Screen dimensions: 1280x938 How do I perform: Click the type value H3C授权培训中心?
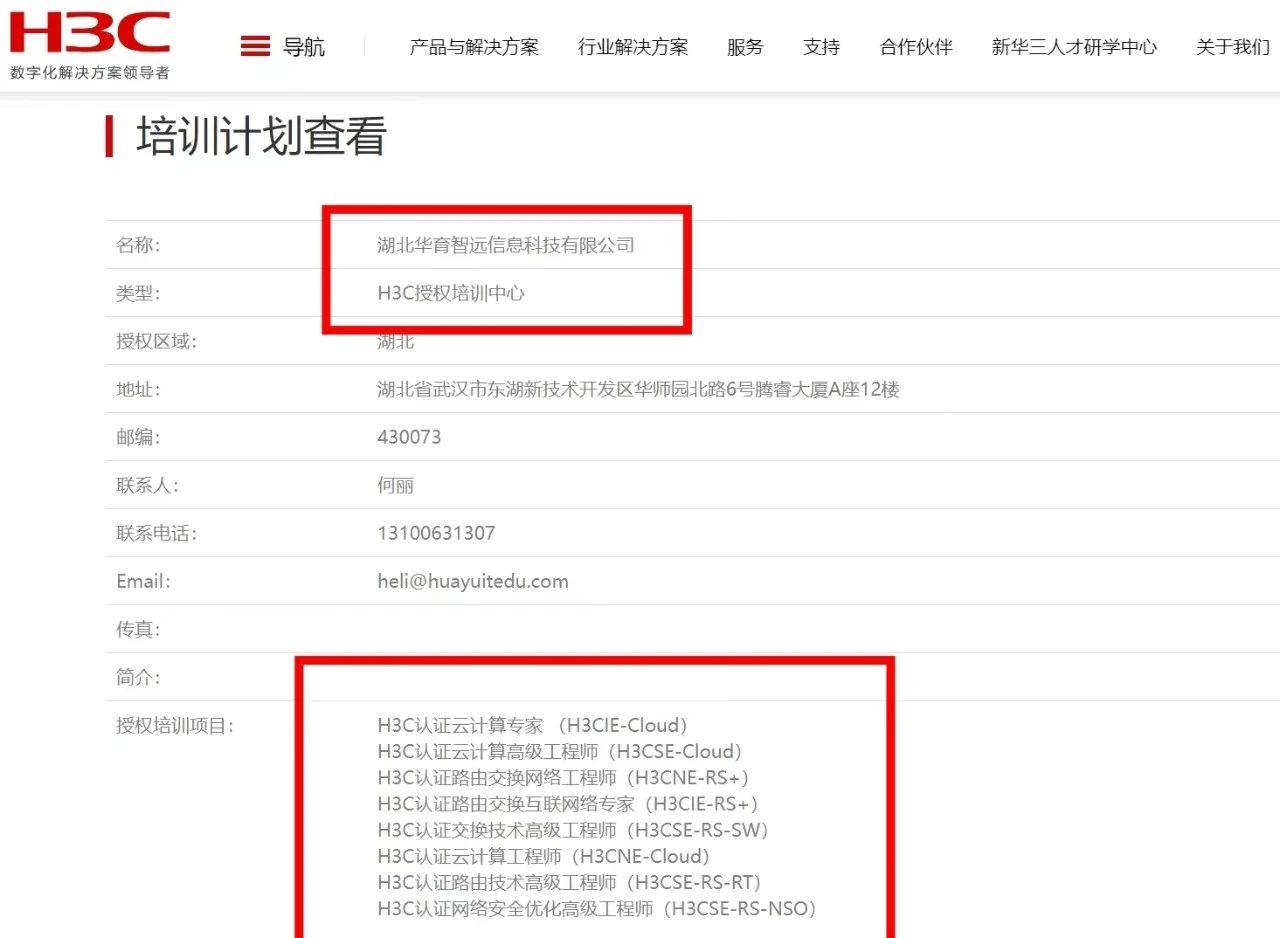pyautogui.click(x=451, y=293)
